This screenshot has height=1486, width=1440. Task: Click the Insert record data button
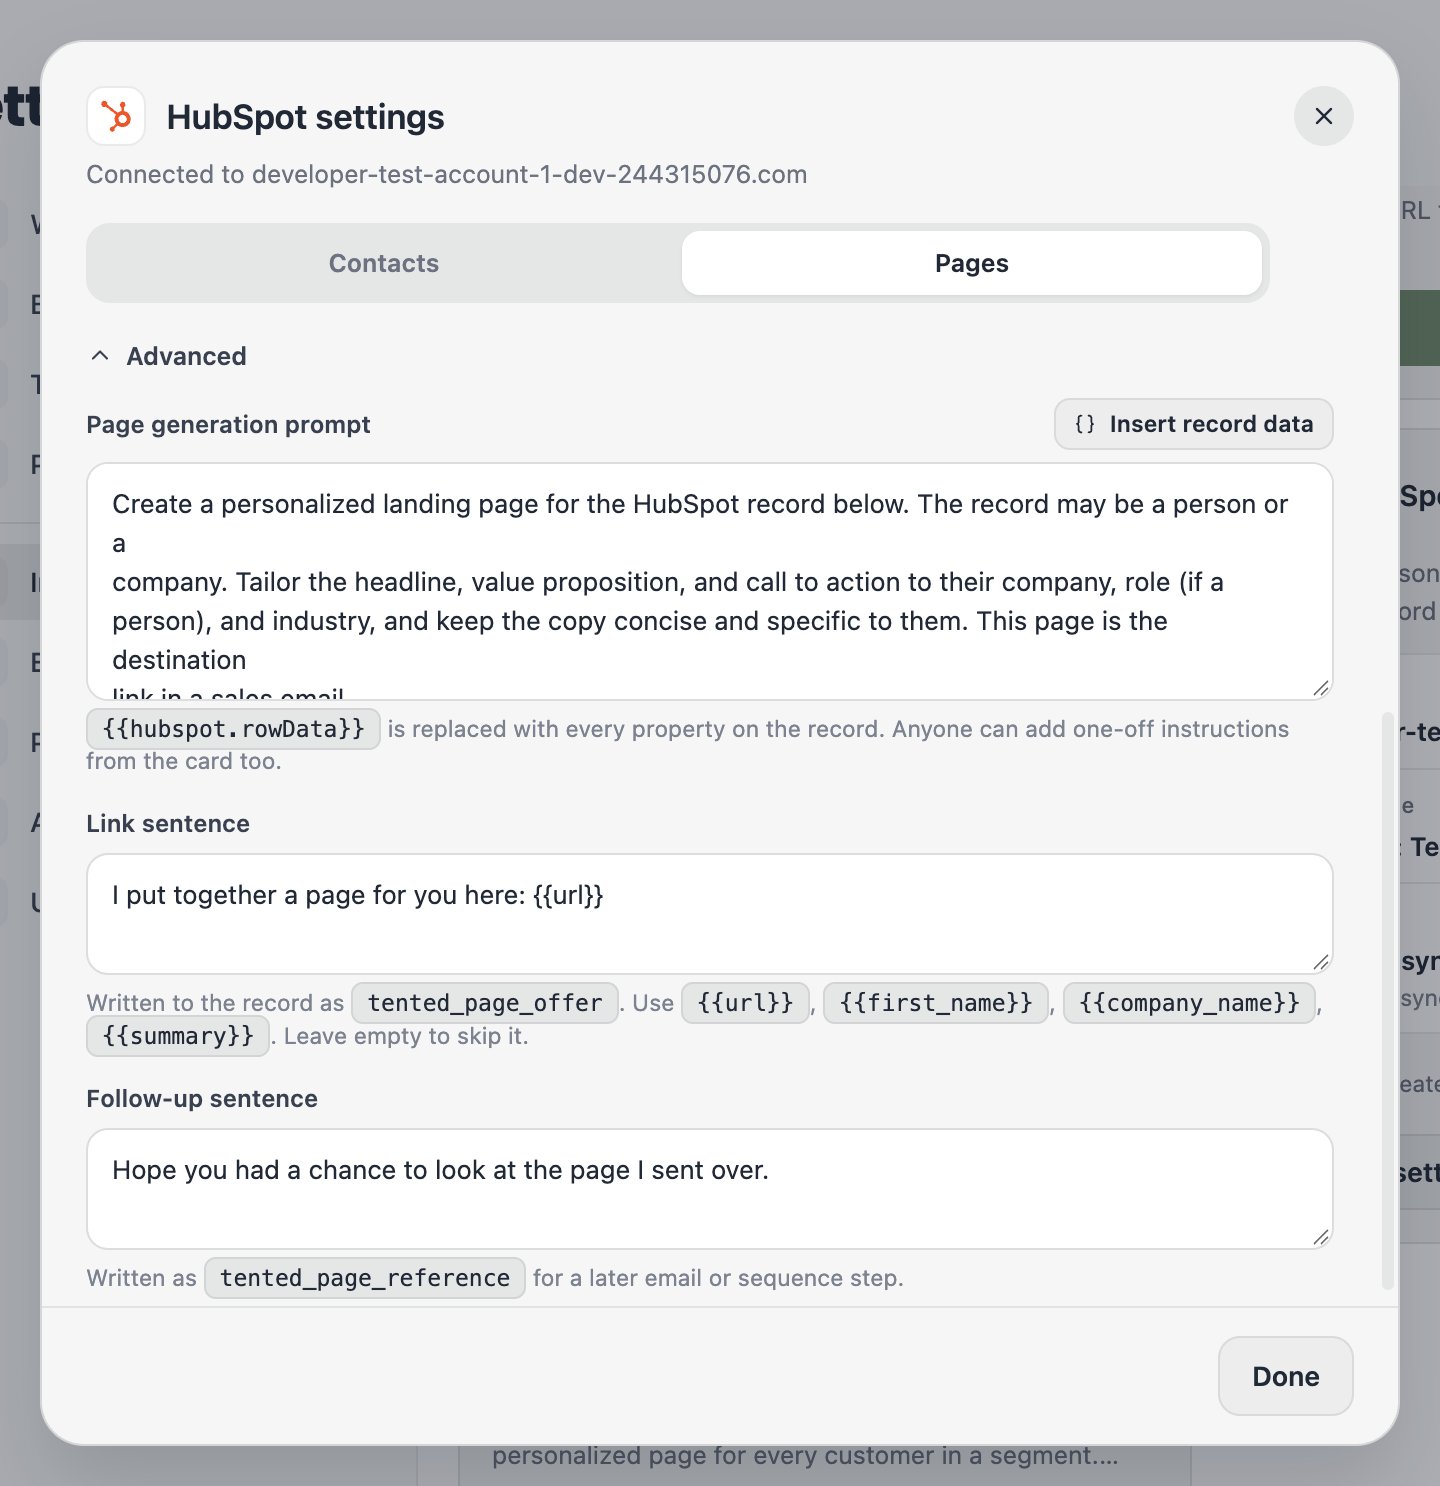tap(1193, 424)
